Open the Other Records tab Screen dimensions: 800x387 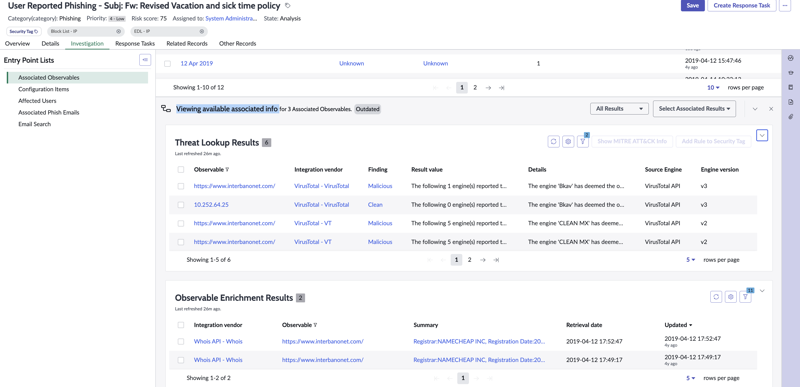point(237,44)
